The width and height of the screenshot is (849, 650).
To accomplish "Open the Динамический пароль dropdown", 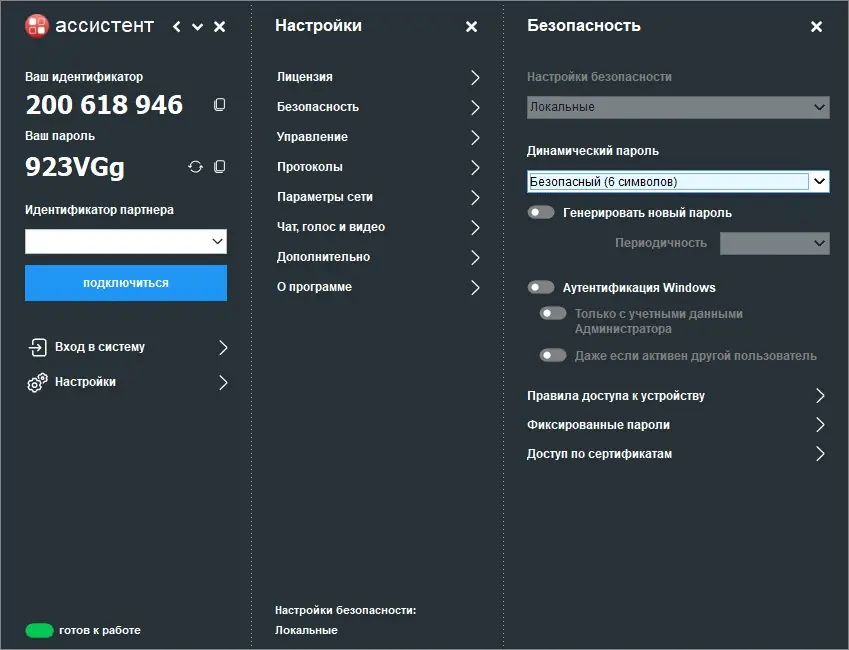I will 819,181.
